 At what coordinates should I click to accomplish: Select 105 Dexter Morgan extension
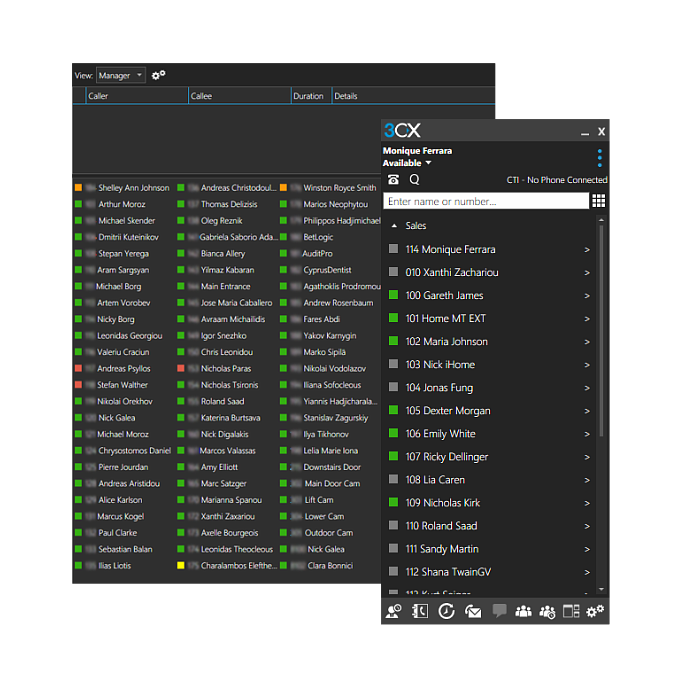click(x=447, y=411)
